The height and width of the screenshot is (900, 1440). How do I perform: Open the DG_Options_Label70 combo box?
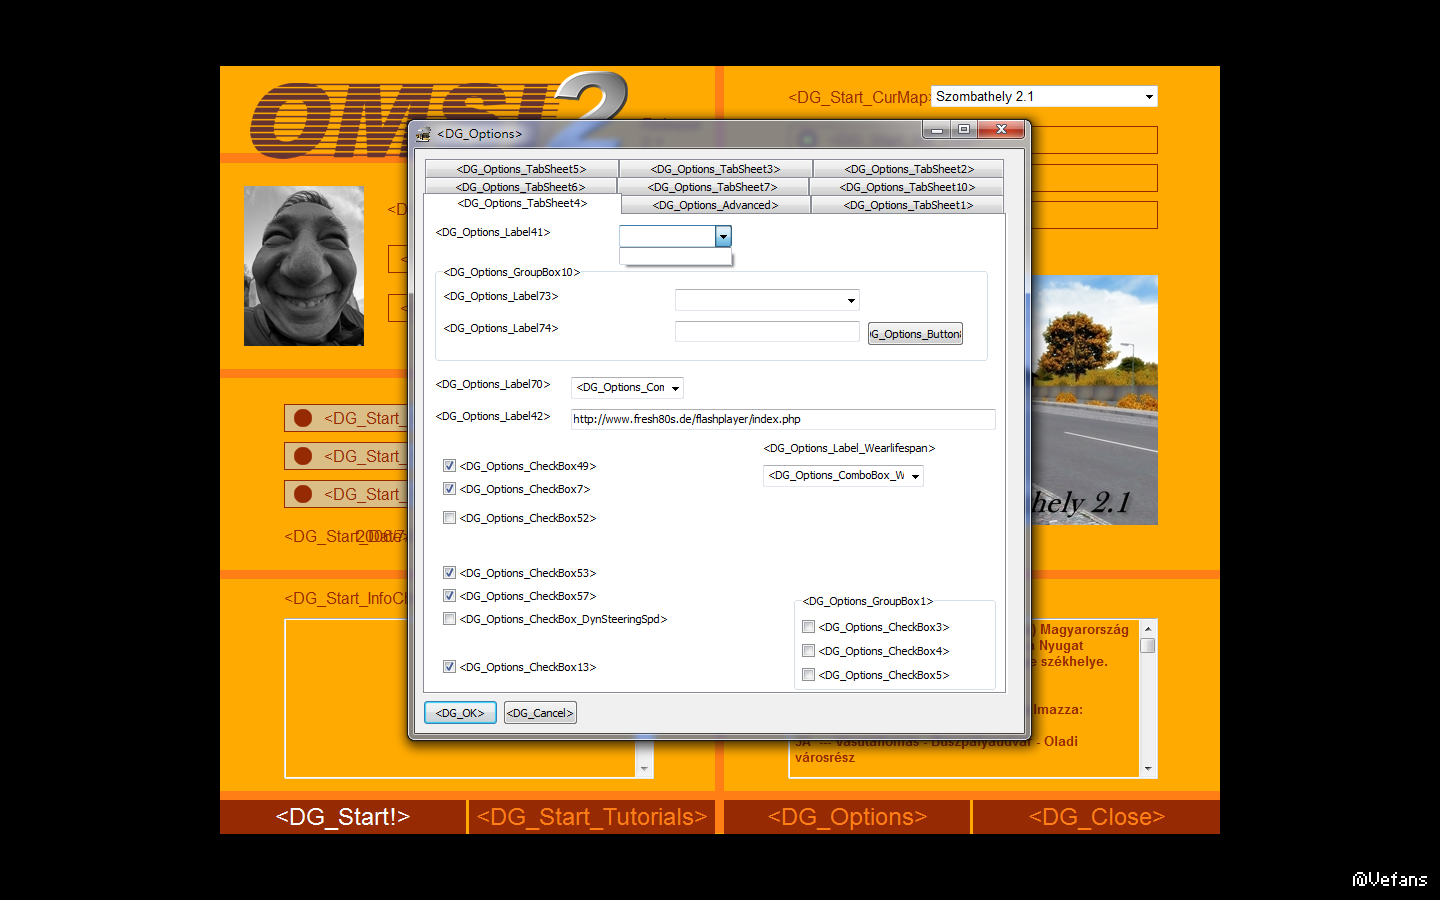[627, 388]
